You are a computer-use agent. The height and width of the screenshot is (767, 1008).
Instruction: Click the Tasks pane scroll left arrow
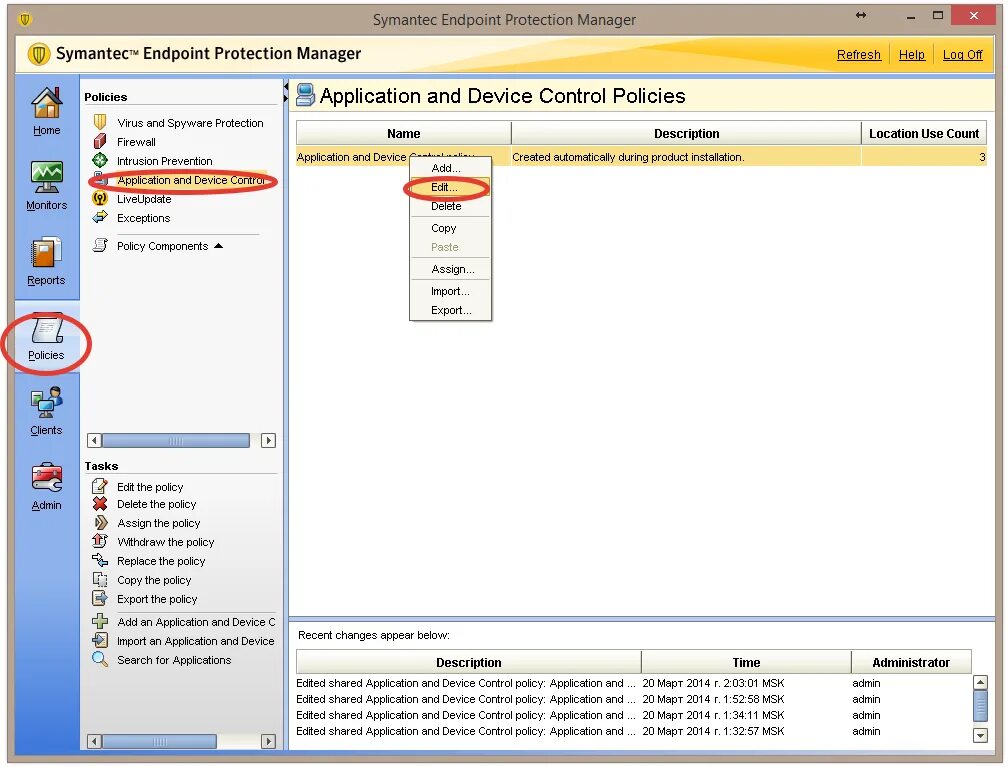94,741
